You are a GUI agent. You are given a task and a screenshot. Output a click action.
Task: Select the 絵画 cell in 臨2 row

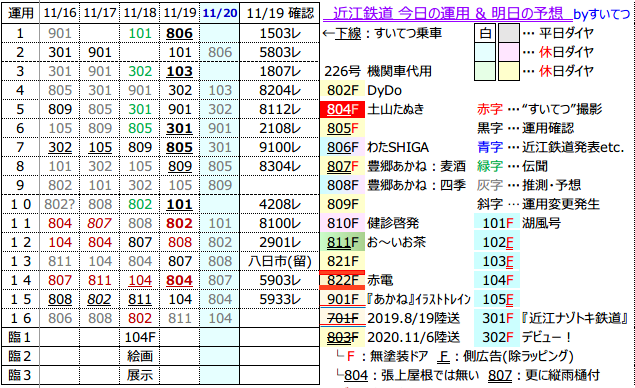tap(140, 356)
